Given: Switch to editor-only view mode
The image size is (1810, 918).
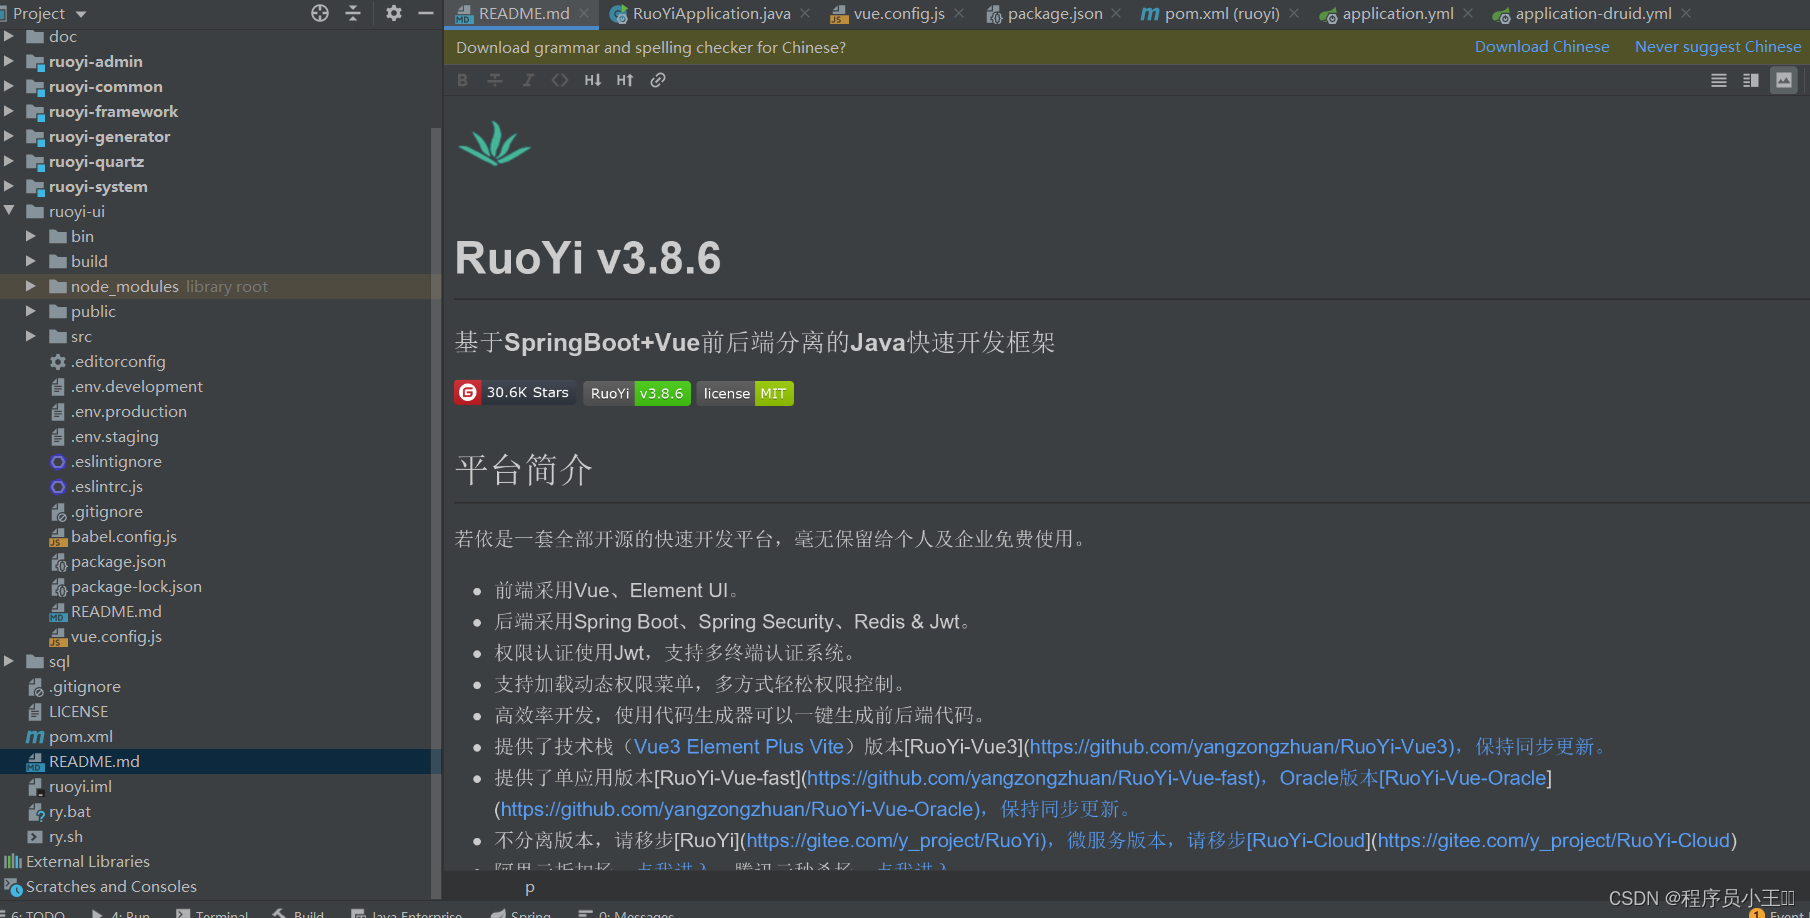Looking at the screenshot, I should pos(1719,80).
